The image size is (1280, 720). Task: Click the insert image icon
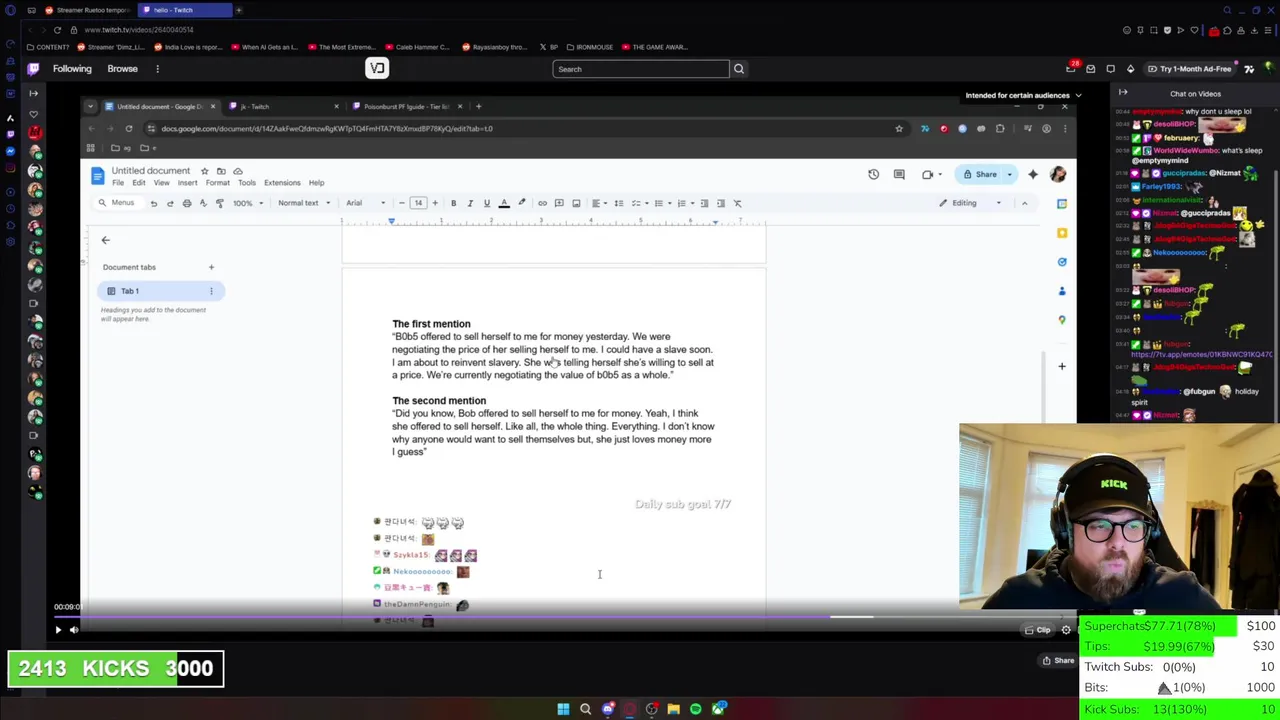pyautogui.click(x=576, y=203)
